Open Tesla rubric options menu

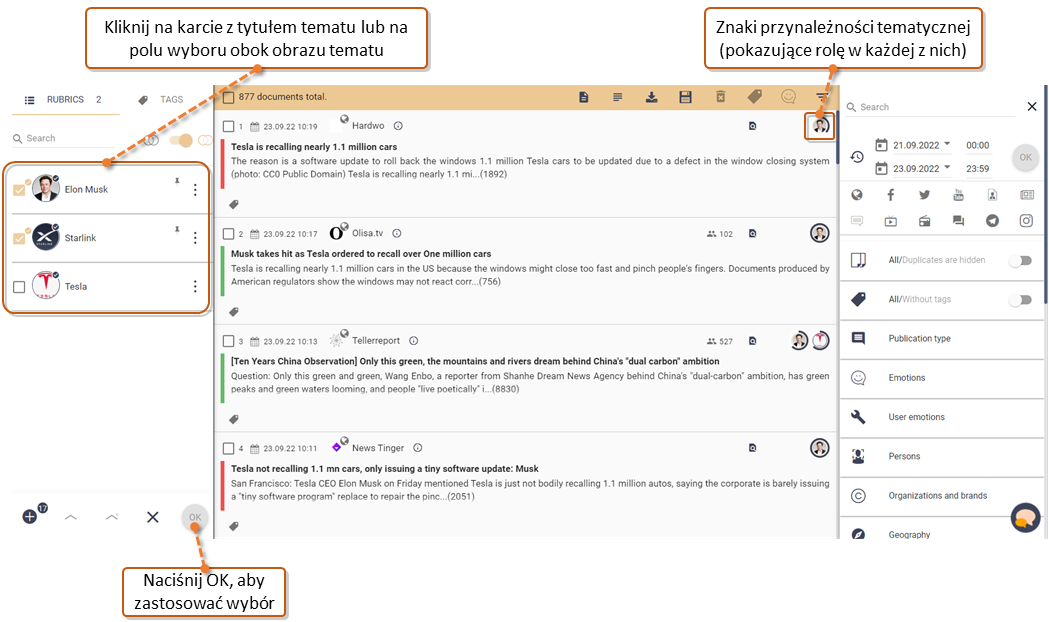[x=195, y=287]
